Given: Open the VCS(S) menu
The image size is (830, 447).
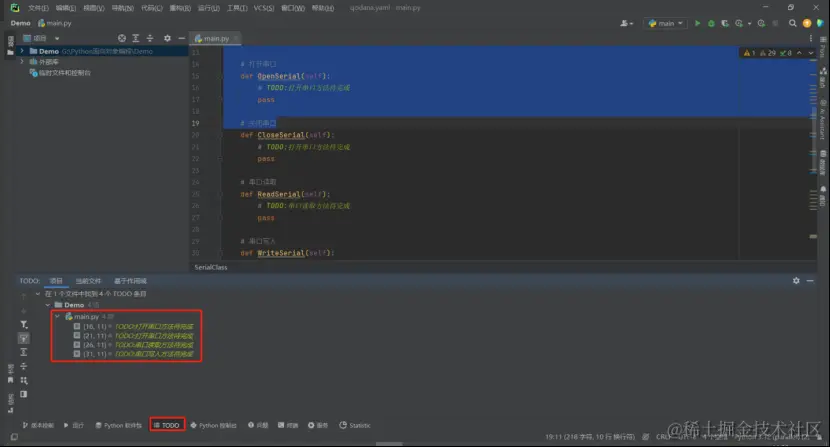Looking at the screenshot, I should [264, 8].
